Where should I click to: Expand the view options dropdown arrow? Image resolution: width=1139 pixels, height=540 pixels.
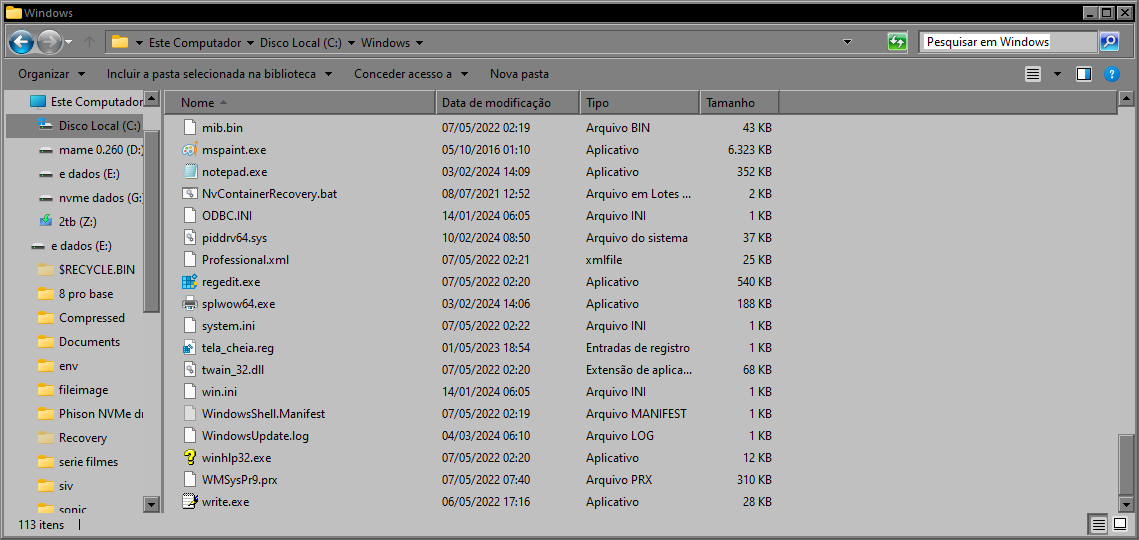pos(1057,74)
